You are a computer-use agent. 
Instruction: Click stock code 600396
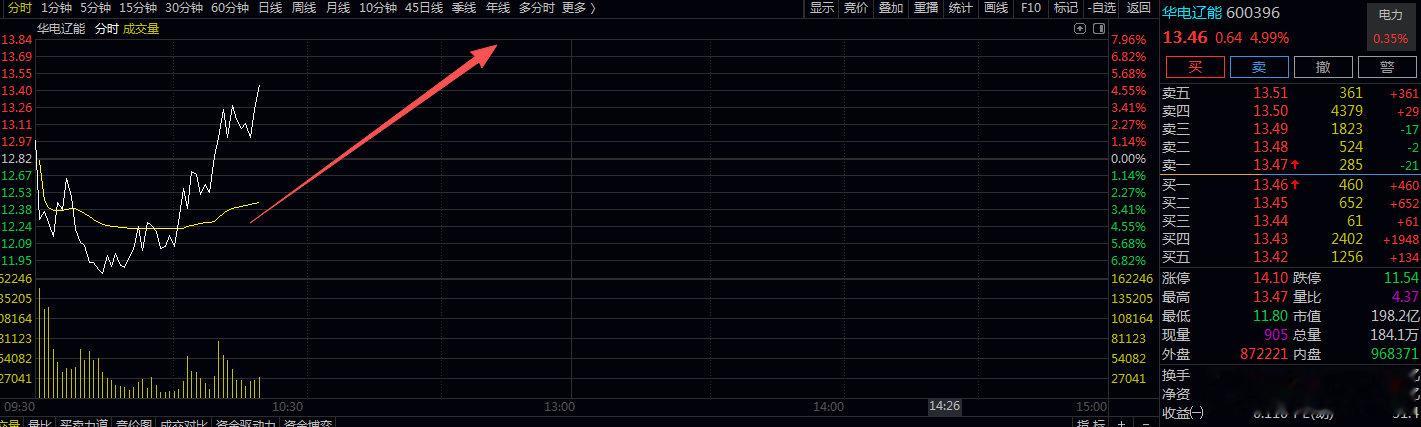pos(1253,13)
